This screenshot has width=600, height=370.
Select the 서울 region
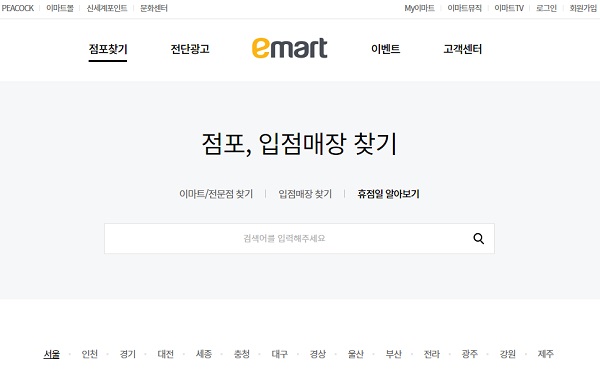[x=52, y=354]
